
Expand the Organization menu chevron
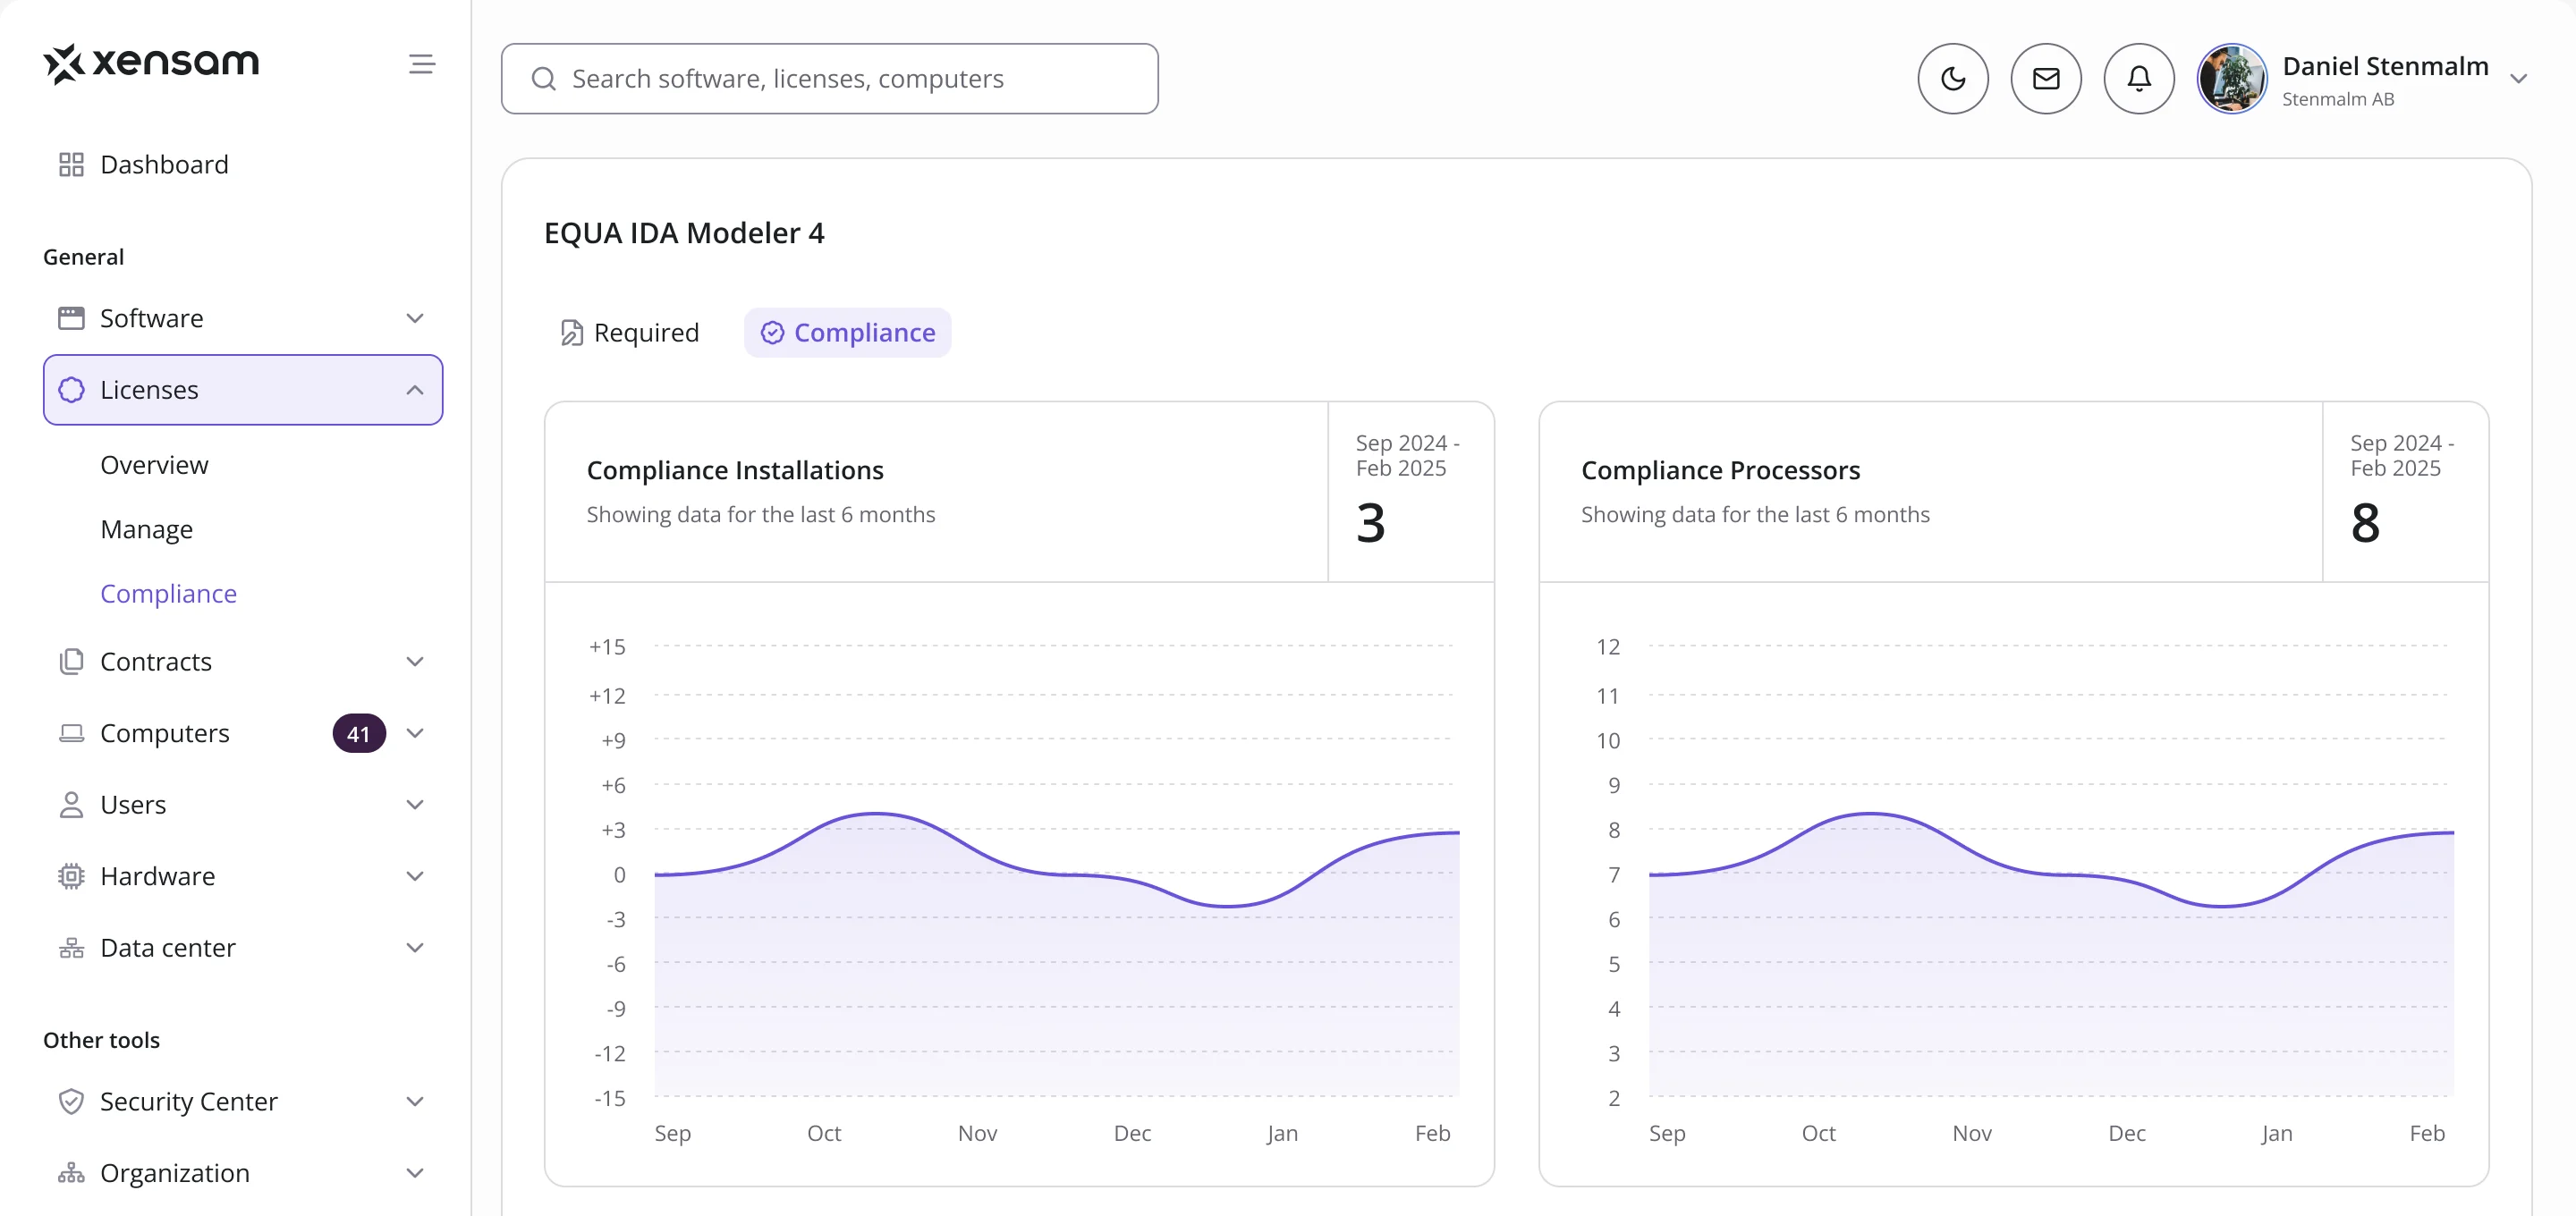(415, 1173)
